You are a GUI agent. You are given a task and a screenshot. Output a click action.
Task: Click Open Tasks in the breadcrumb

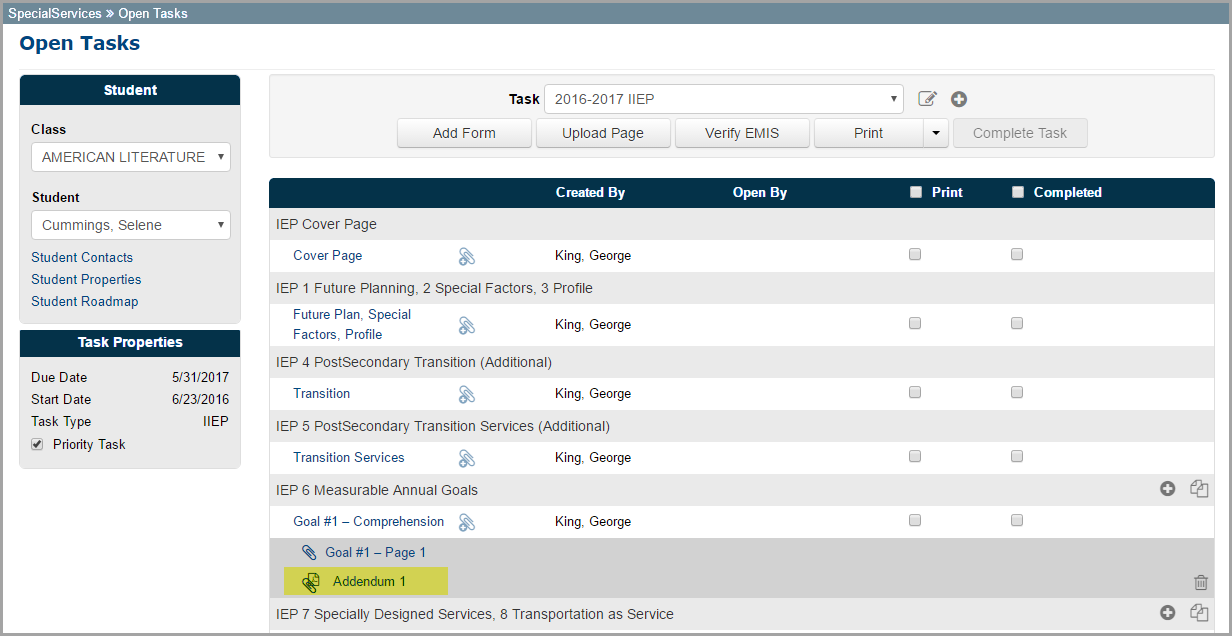point(153,14)
